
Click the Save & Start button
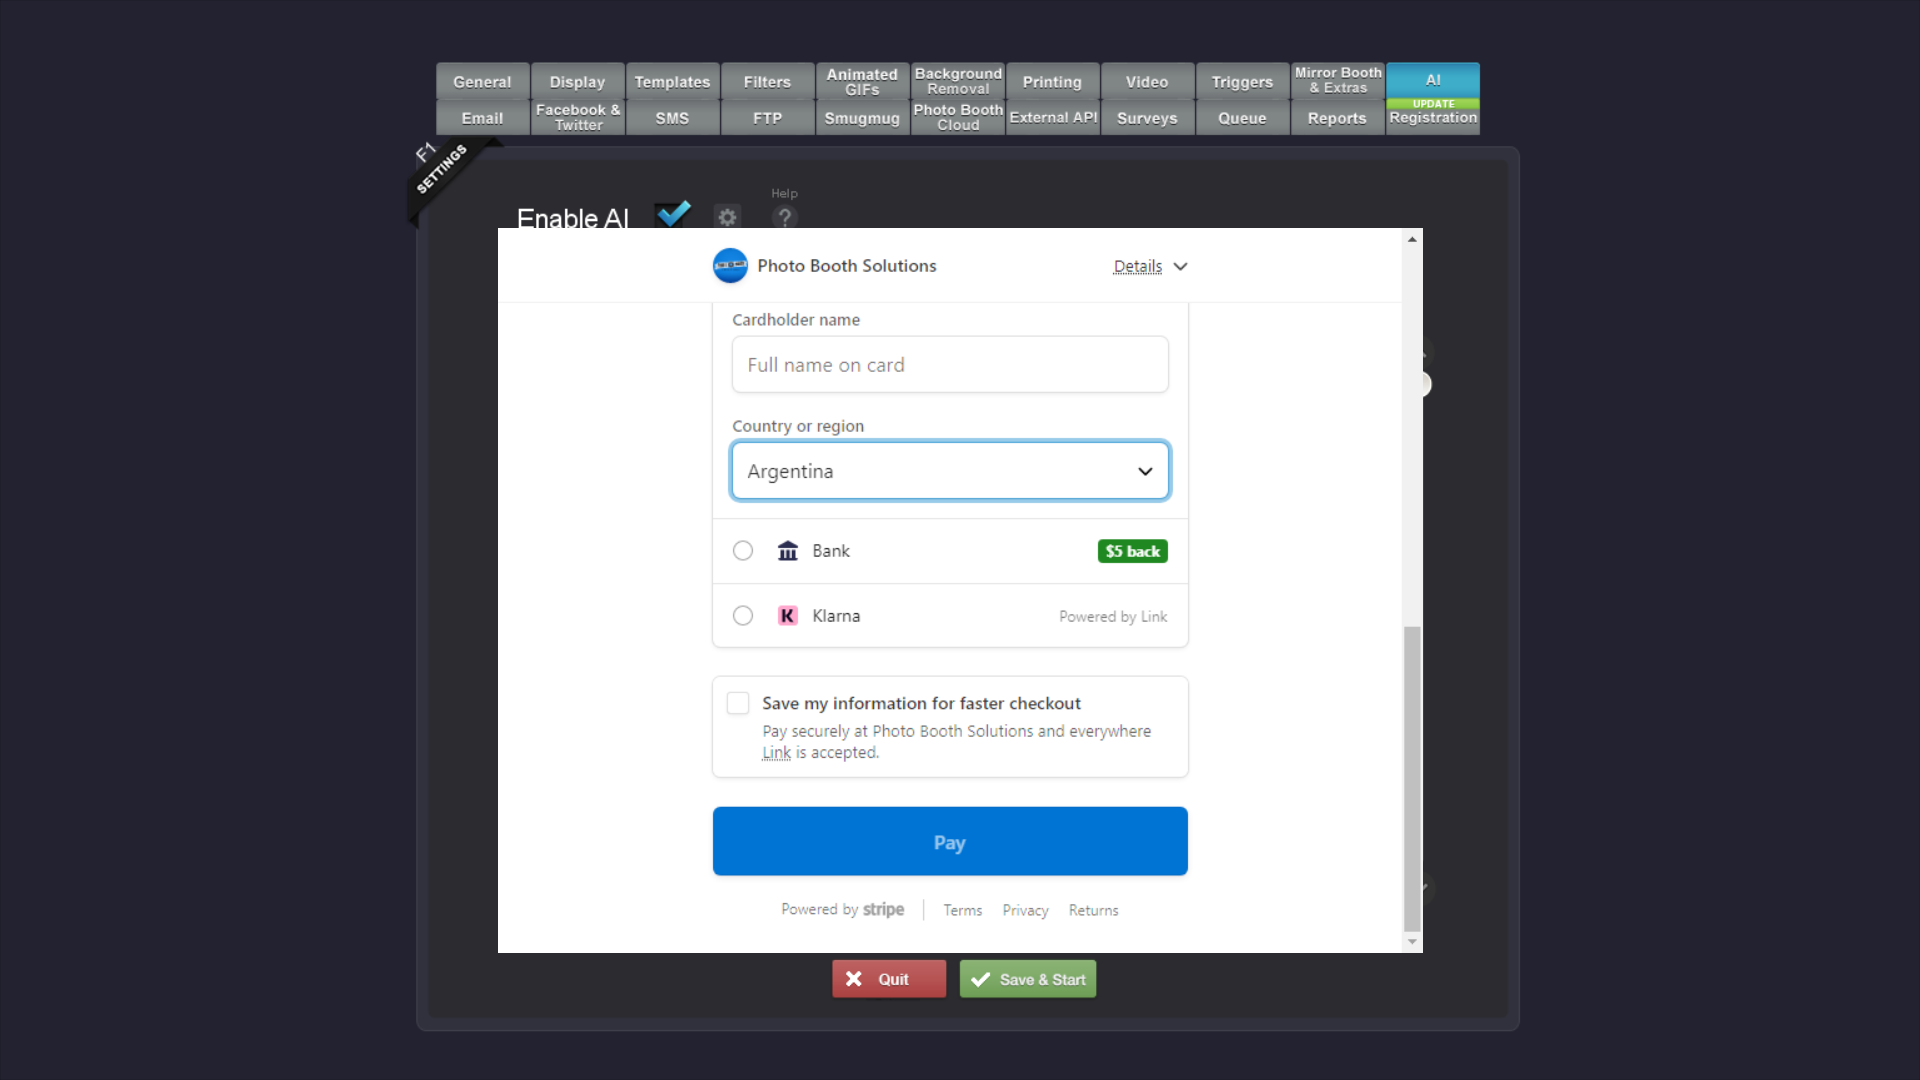pyautogui.click(x=1028, y=979)
